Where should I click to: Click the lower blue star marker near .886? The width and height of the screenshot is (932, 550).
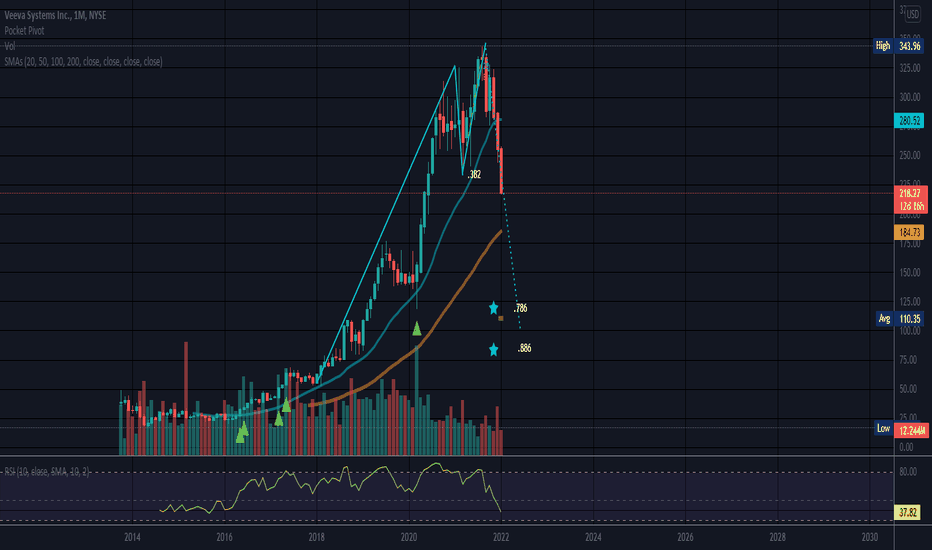point(493,350)
